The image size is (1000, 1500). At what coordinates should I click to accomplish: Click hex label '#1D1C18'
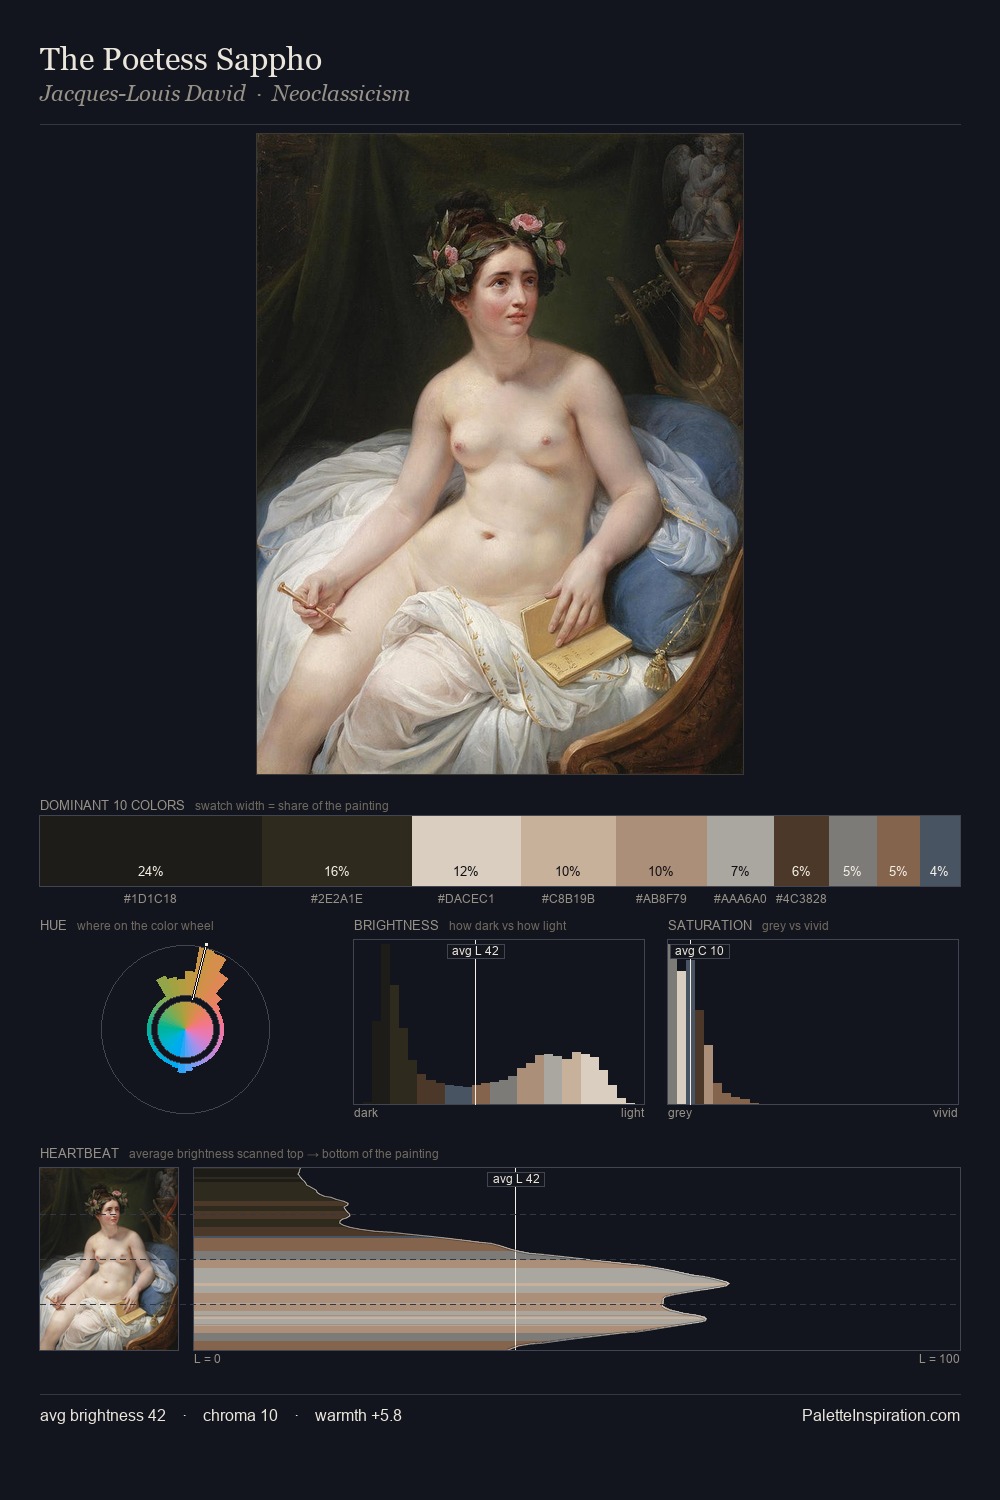coord(150,899)
